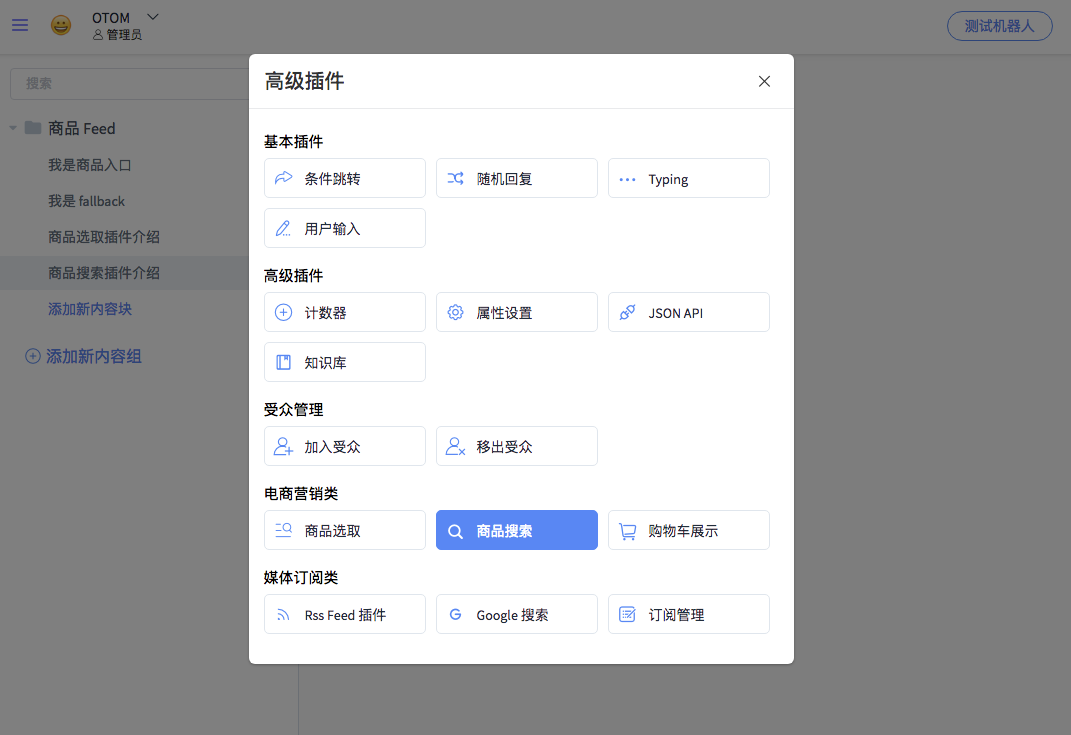Screen dimensions: 1071x735
Task: Pick the Google 搜索 plugin
Action: [517, 614]
